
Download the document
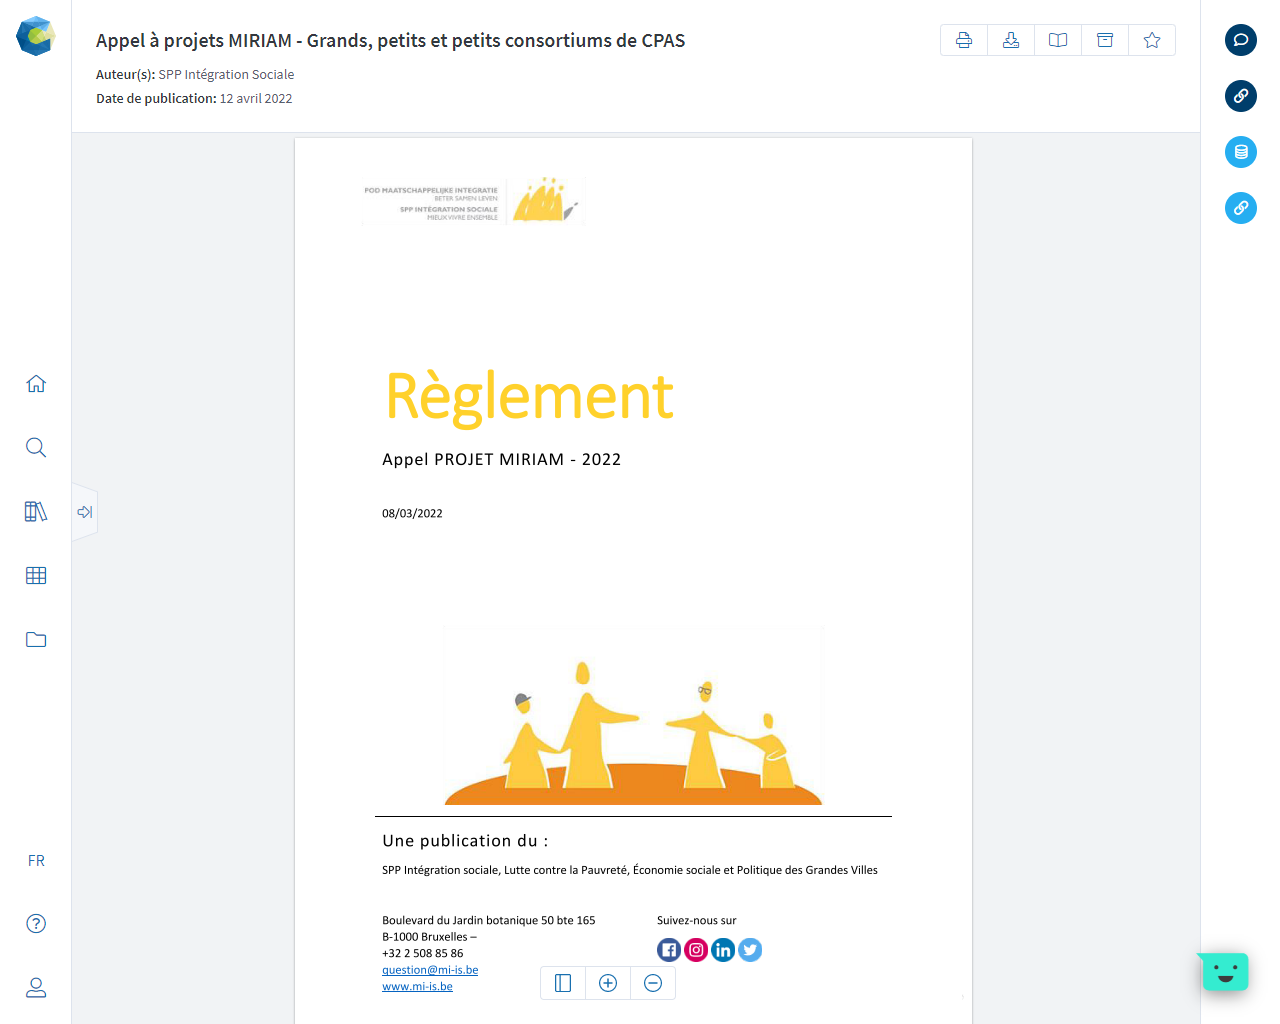[1011, 40]
